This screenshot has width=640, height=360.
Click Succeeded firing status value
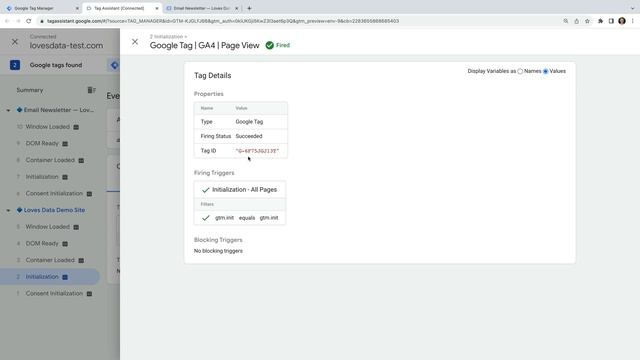tap(249, 136)
